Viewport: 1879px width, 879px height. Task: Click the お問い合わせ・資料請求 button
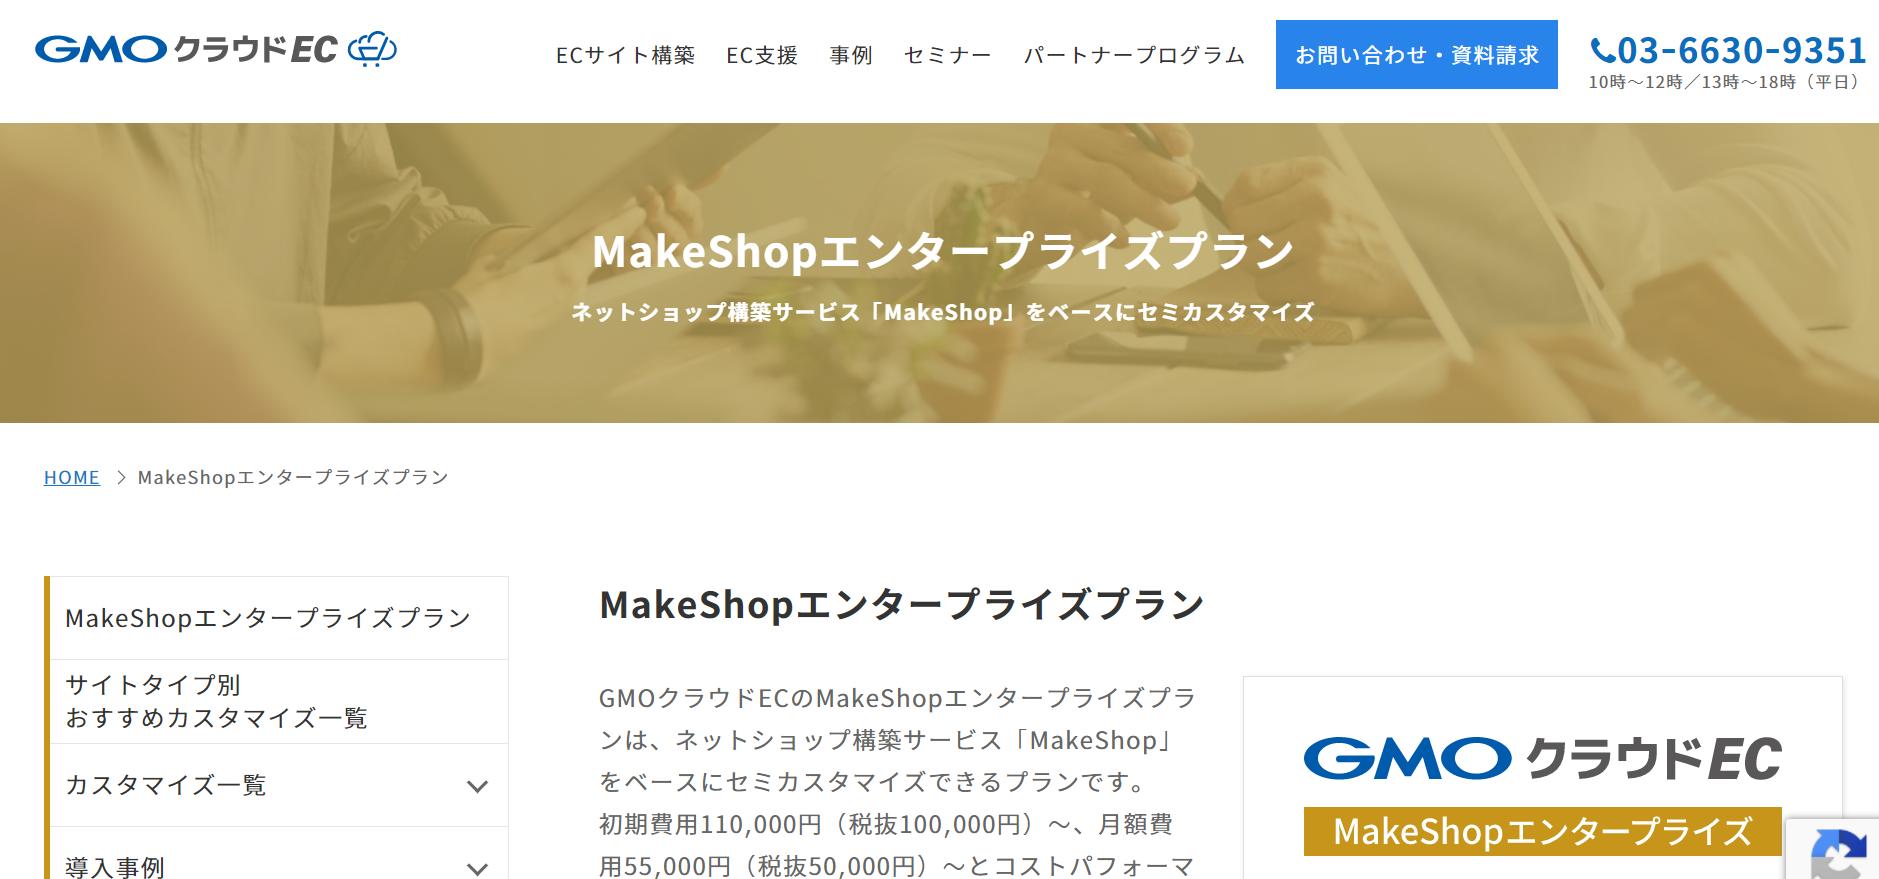pyautogui.click(x=1416, y=55)
